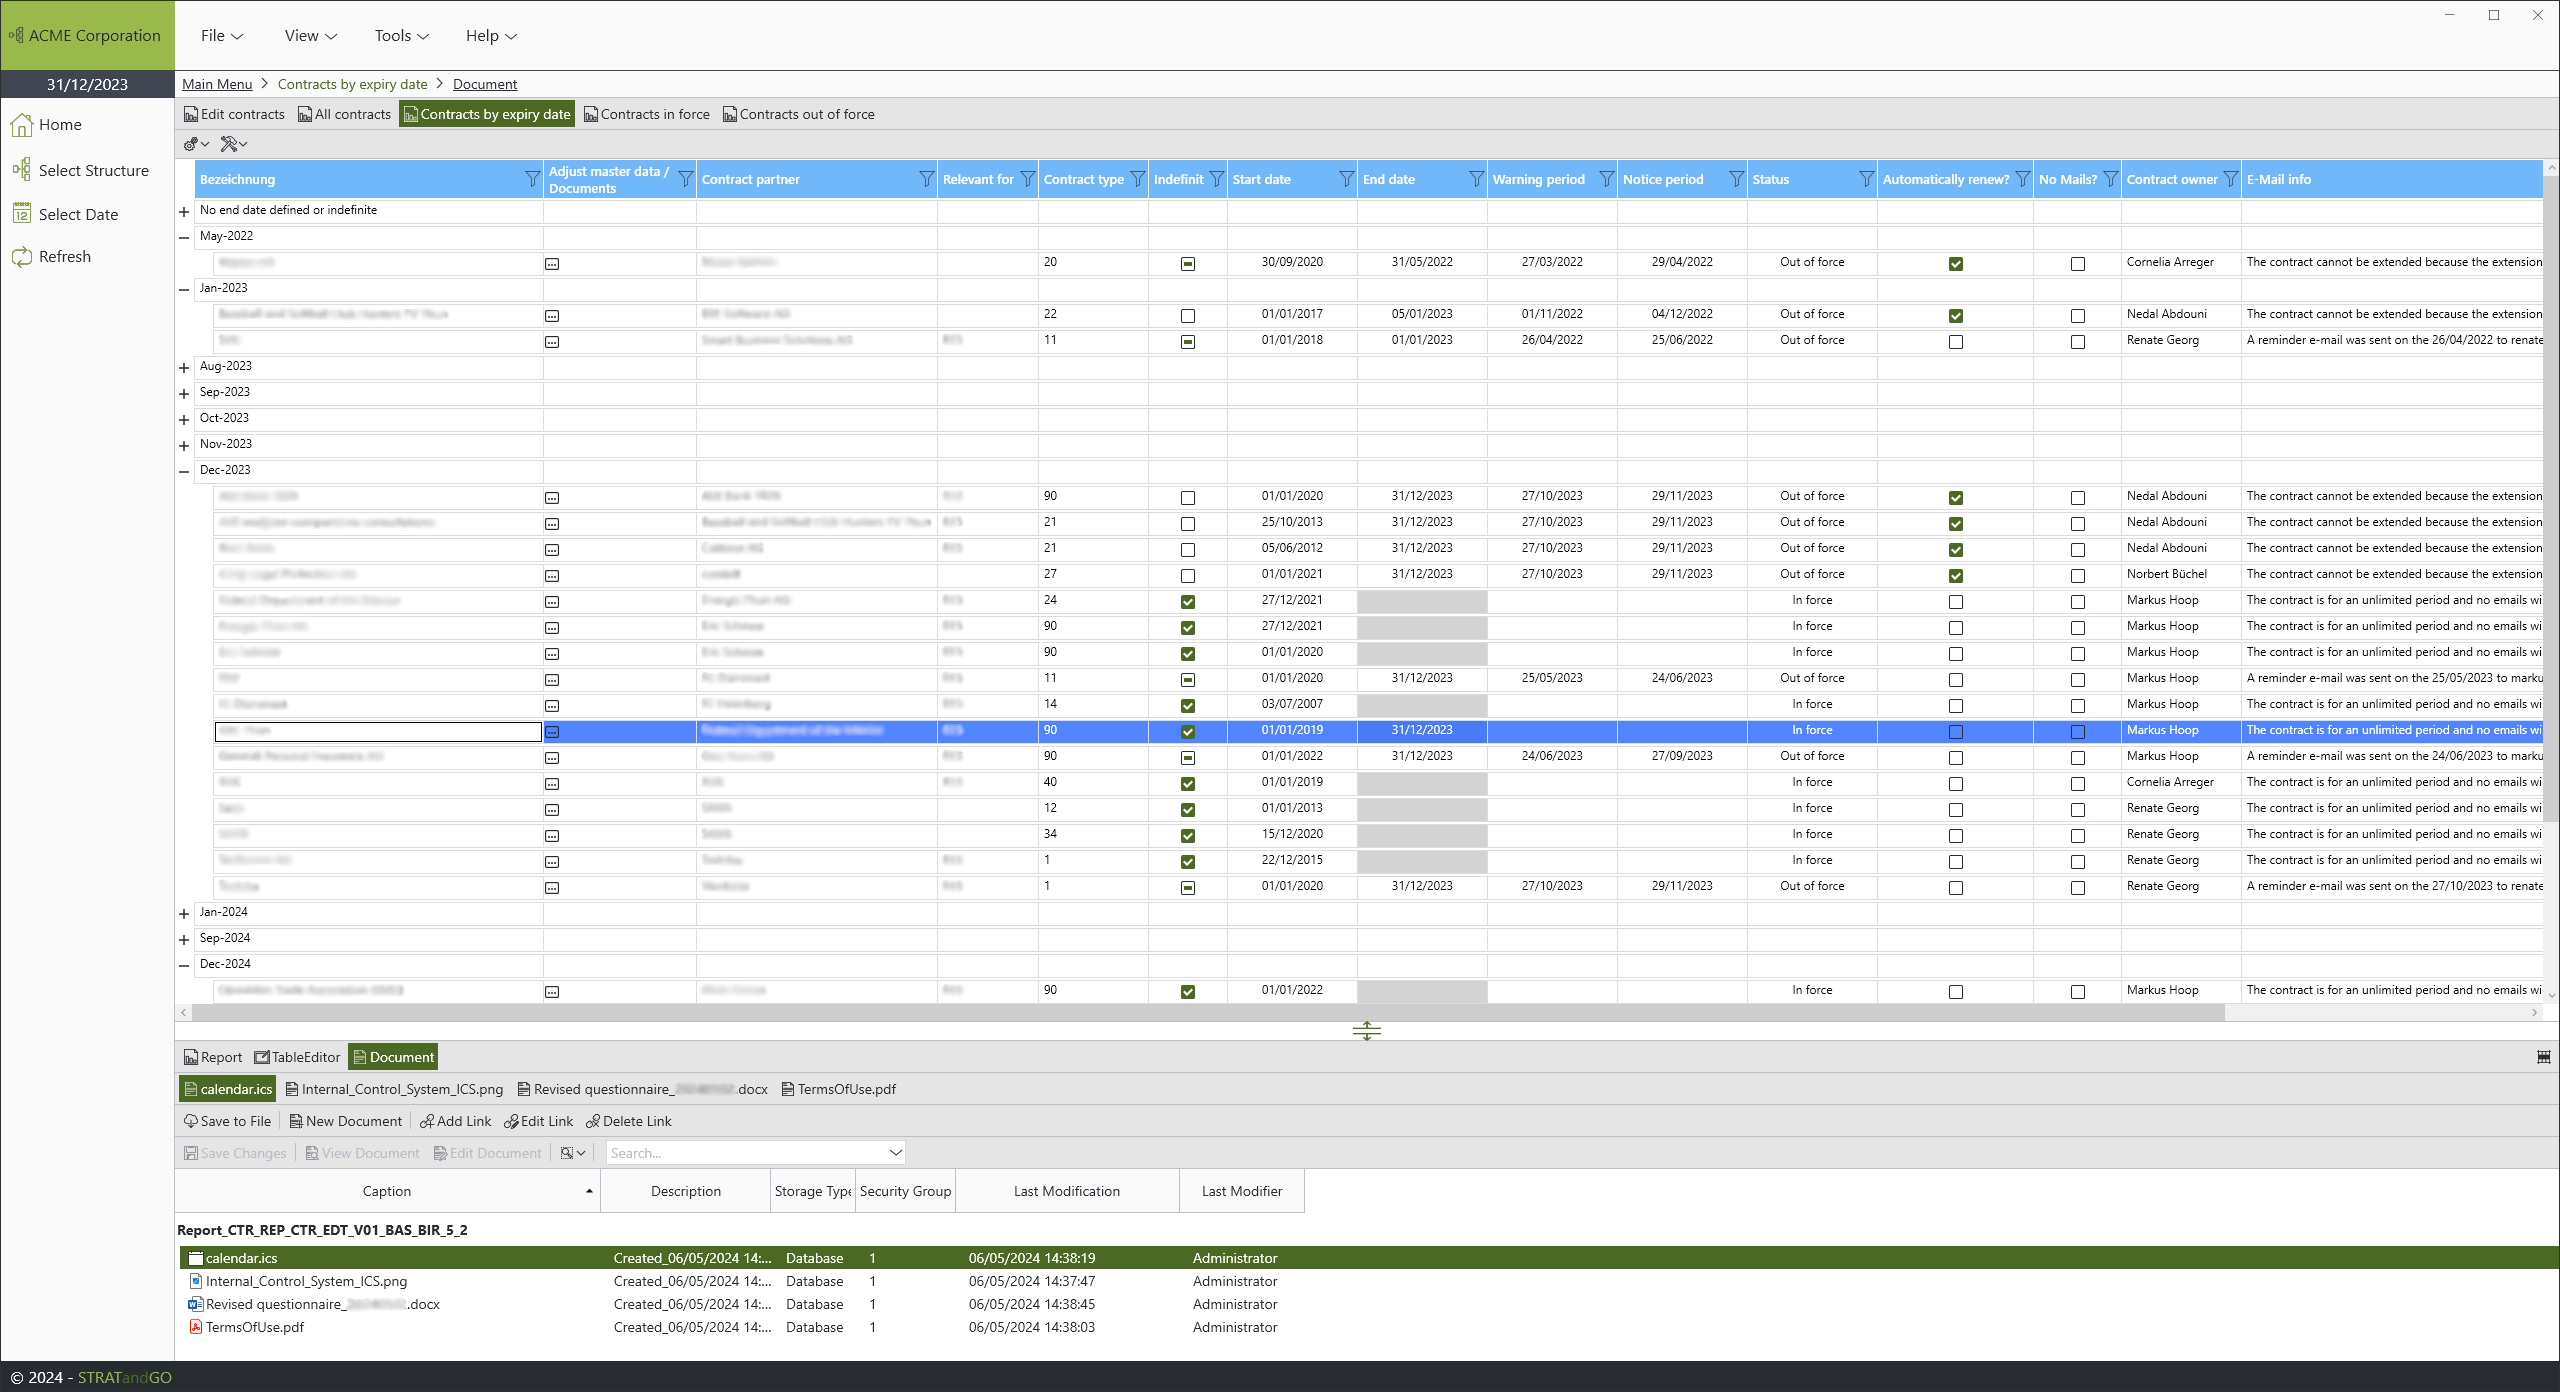
Task: Open the gear settings toolbar dropdown icon
Action: [196, 144]
